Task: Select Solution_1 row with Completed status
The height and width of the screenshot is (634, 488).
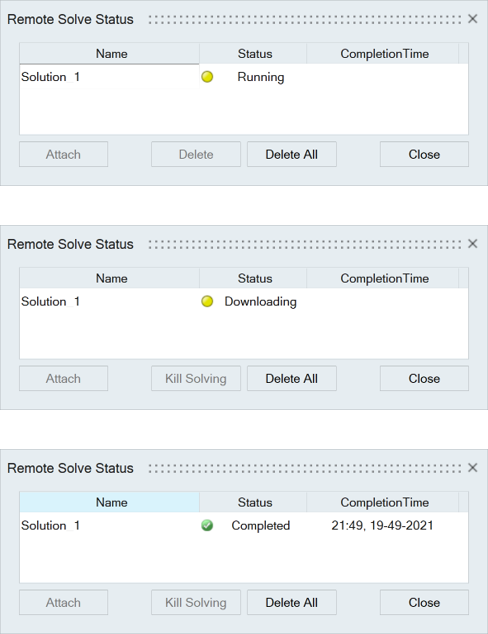Action: pos(244,525)
